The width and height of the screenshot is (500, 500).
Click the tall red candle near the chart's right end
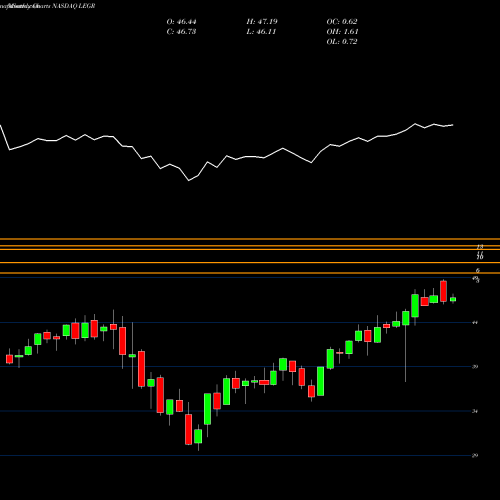pyautogui.click(x=443, y=291)
